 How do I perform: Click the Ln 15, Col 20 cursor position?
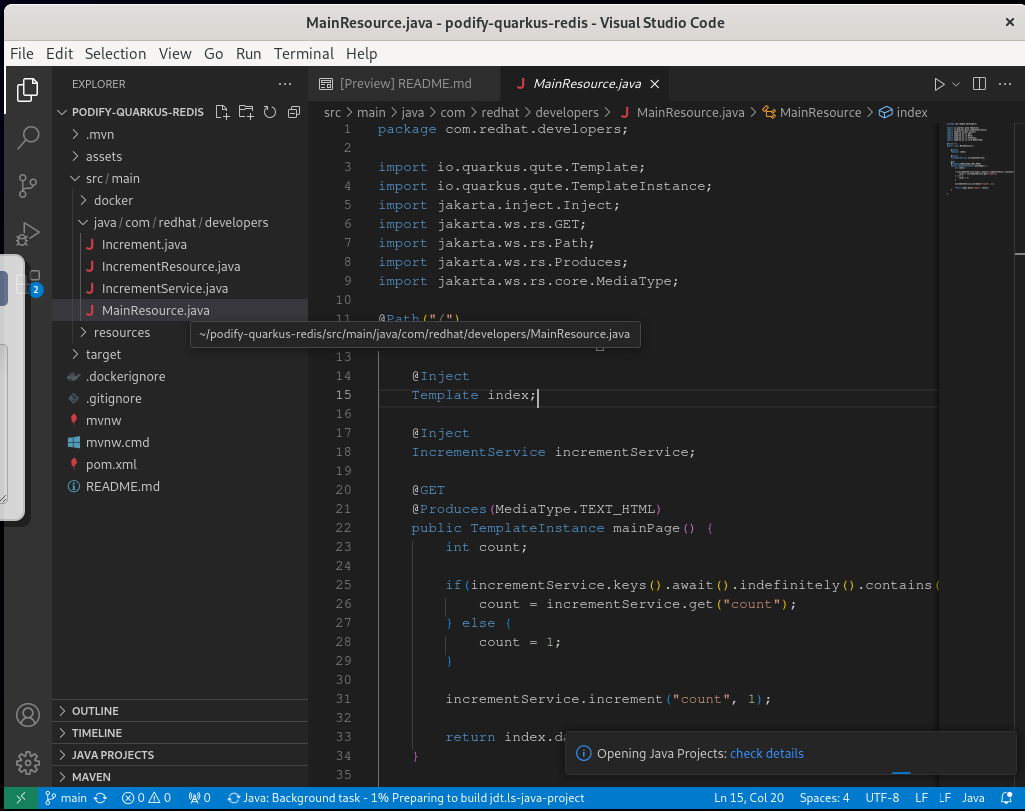tap(748, 798)
